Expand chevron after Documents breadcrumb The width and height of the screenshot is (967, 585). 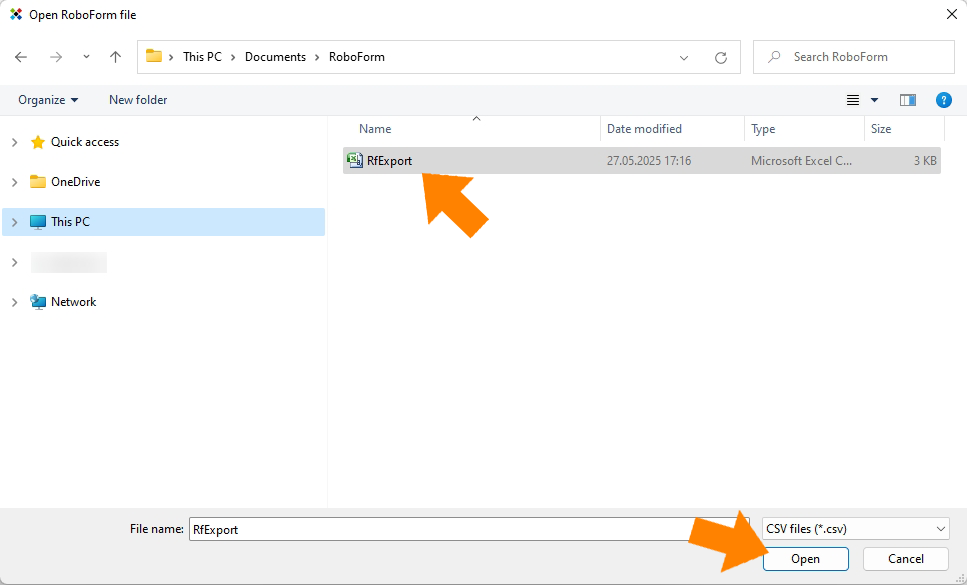coord(317,57)
